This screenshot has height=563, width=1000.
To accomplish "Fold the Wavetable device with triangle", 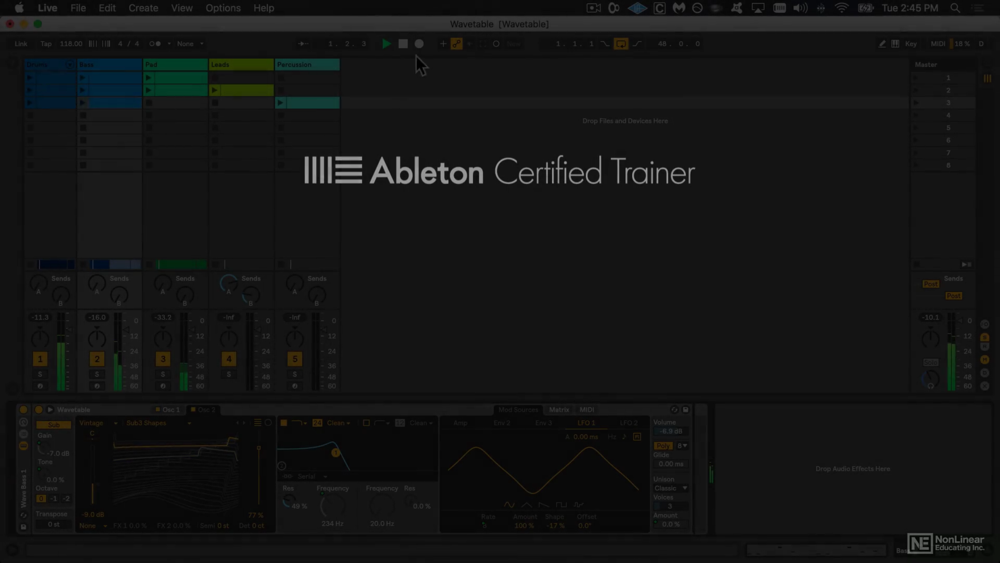I will pyautogui.click(x=50, y=409).
